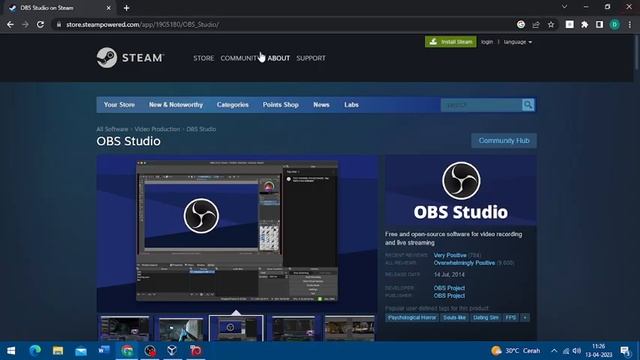Open the Categories menu
The width and height of the screenshot is (640, 360).
point(233,105)
